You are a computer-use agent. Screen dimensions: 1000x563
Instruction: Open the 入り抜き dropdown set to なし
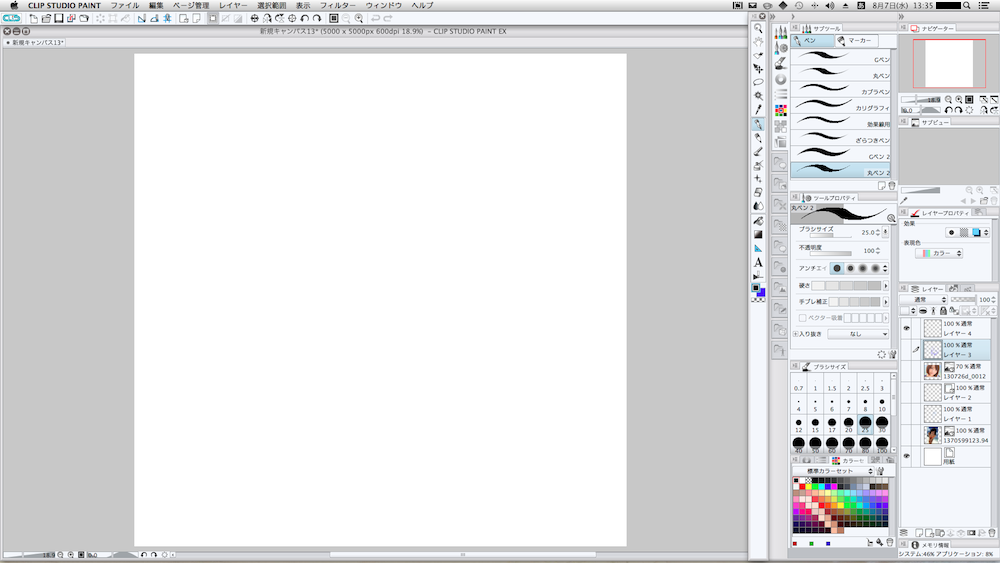pos(858,333)
